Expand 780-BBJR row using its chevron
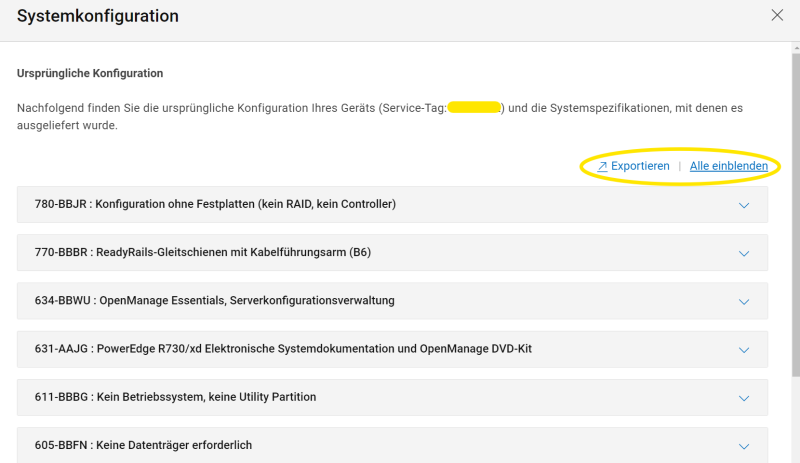The height and width of the screenshot is (463, 800). point(744,205)
